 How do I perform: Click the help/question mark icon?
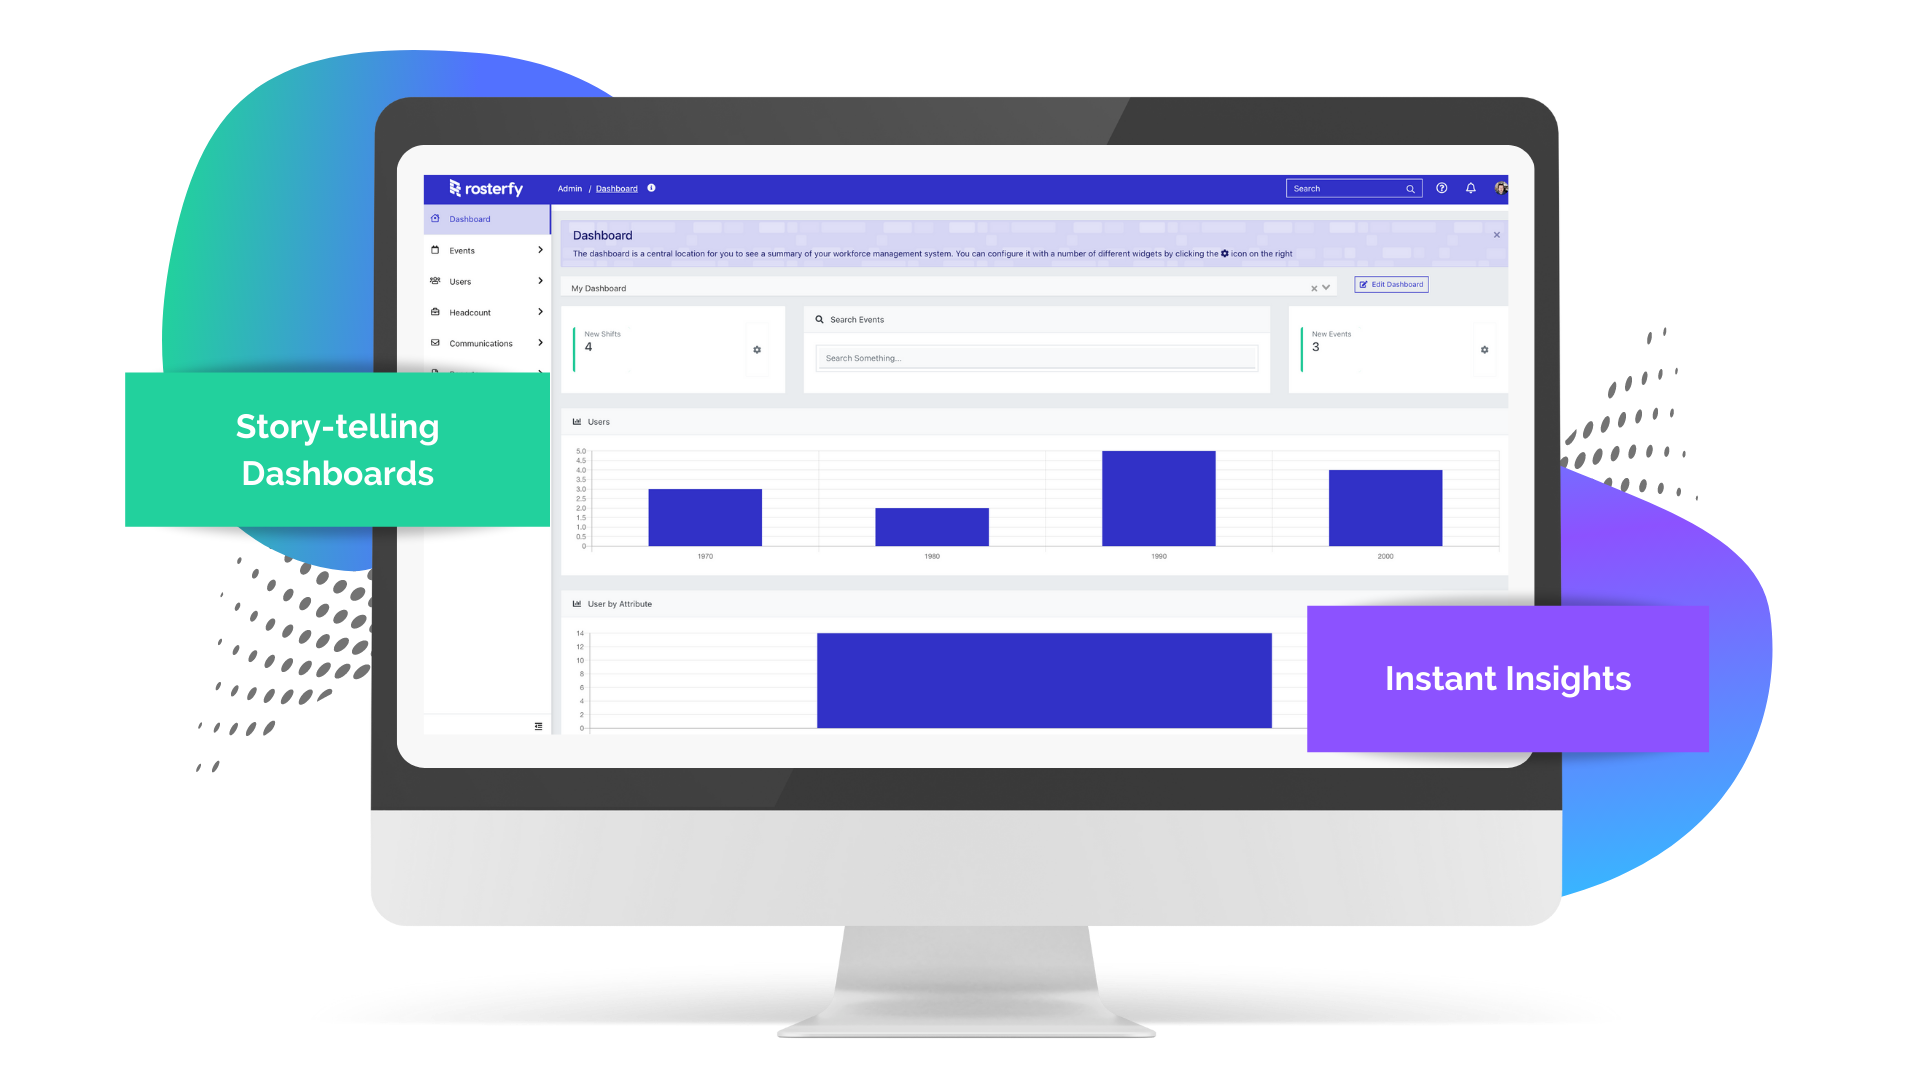(x=1441, y=189)
